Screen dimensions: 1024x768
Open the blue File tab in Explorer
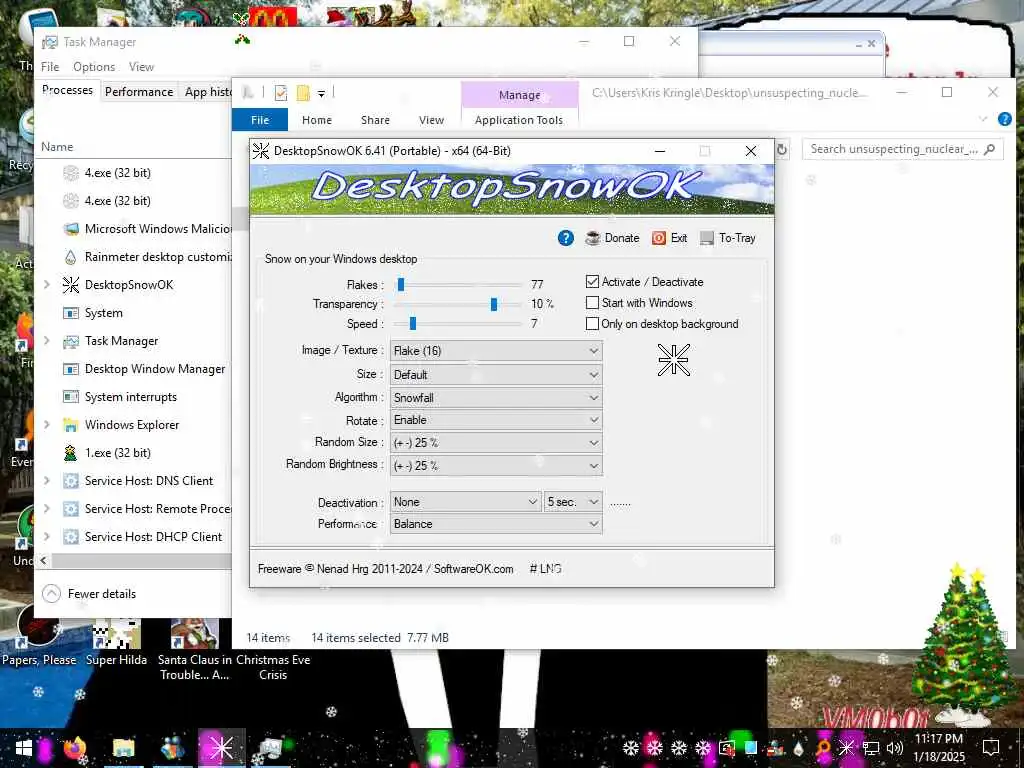coord(260,120)
